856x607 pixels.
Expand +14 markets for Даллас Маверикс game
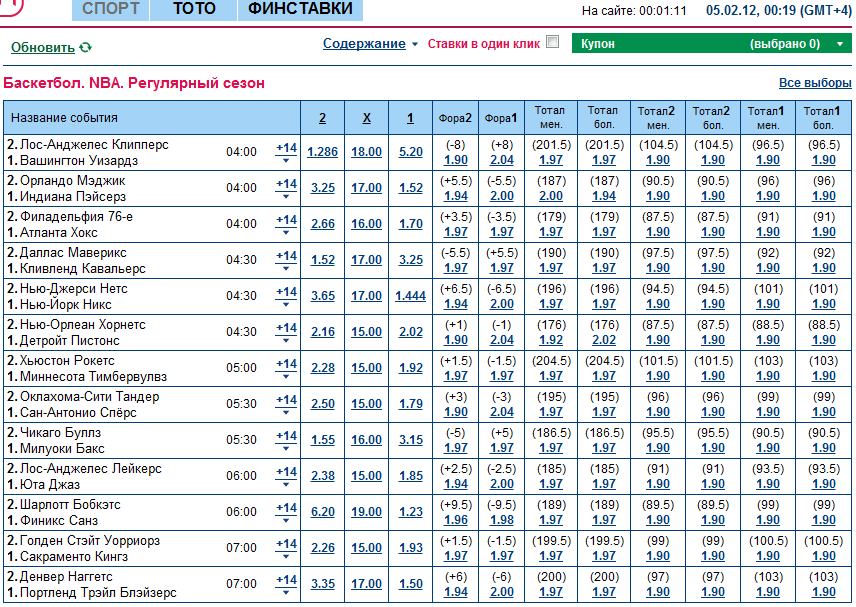click(x=286, y=260)
